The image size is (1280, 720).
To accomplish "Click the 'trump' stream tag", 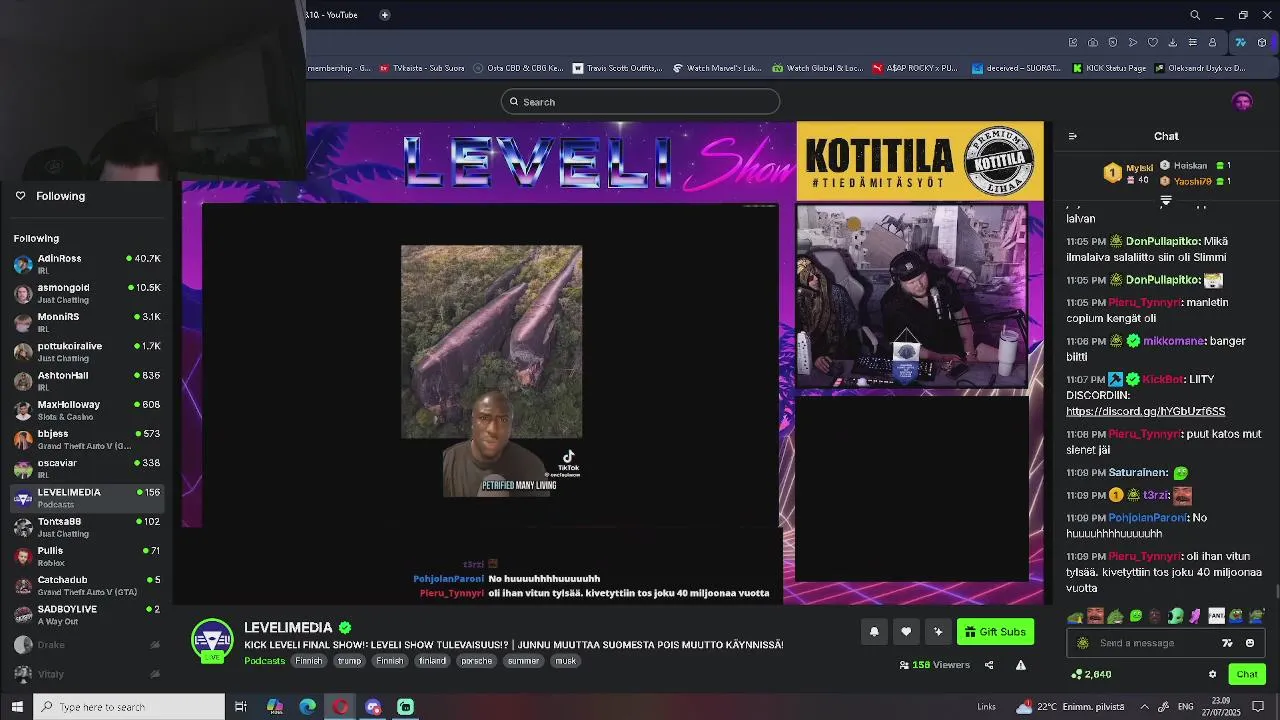I will (x=349, y=661).
